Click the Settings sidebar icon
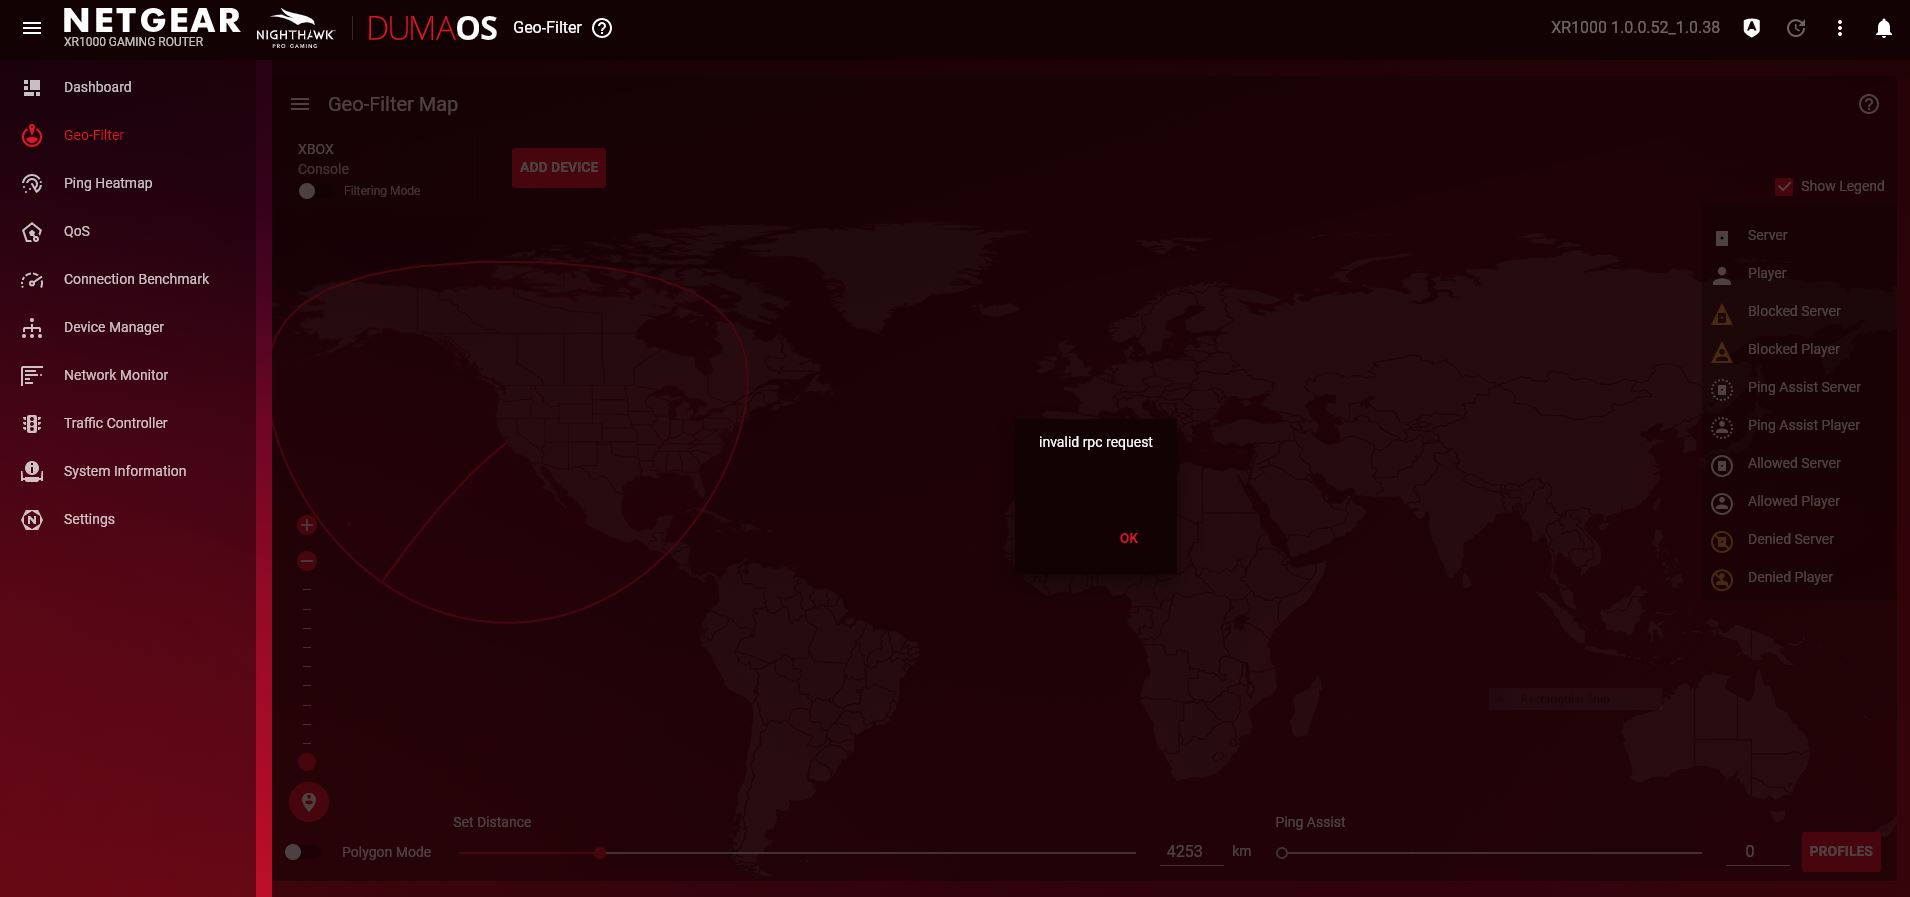The height and width of the screenshot is (897, 1910). (32, 520)
